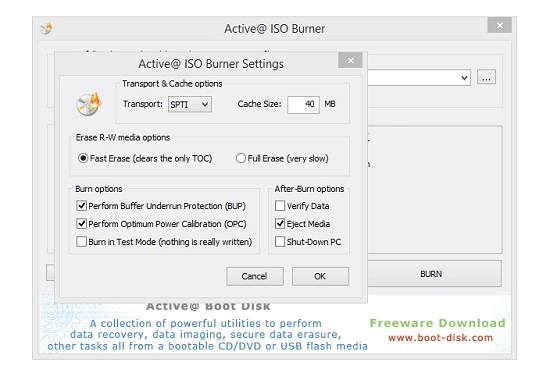Close the main Active@ ISO Burner window

coord(499,25)
